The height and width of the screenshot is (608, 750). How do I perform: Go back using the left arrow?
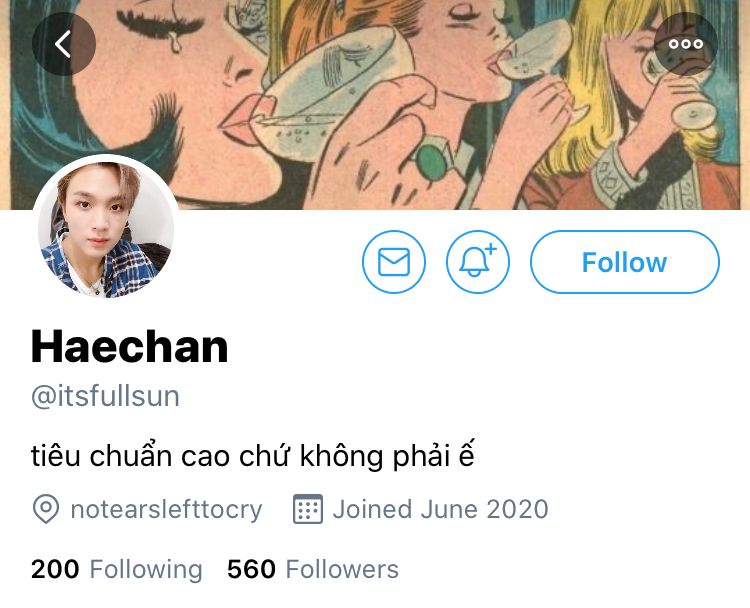click(64, 44)
